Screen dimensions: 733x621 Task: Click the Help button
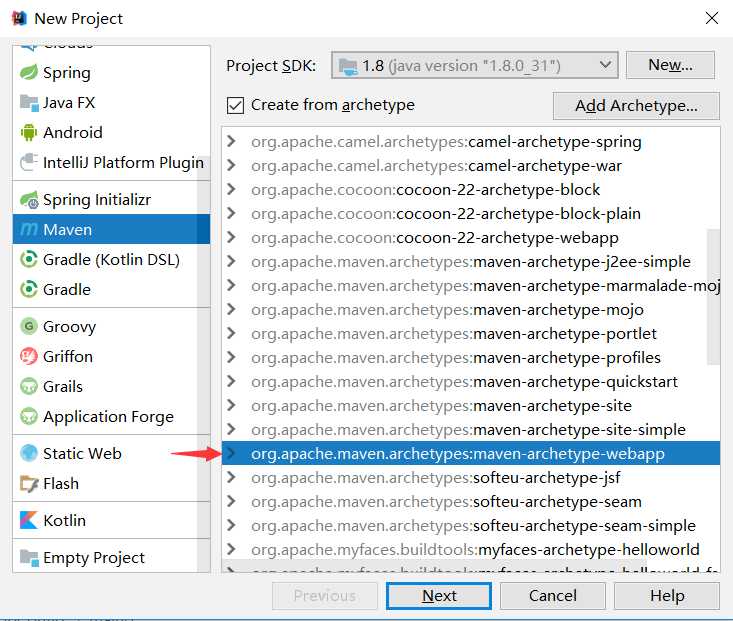[x=667, y=596]
